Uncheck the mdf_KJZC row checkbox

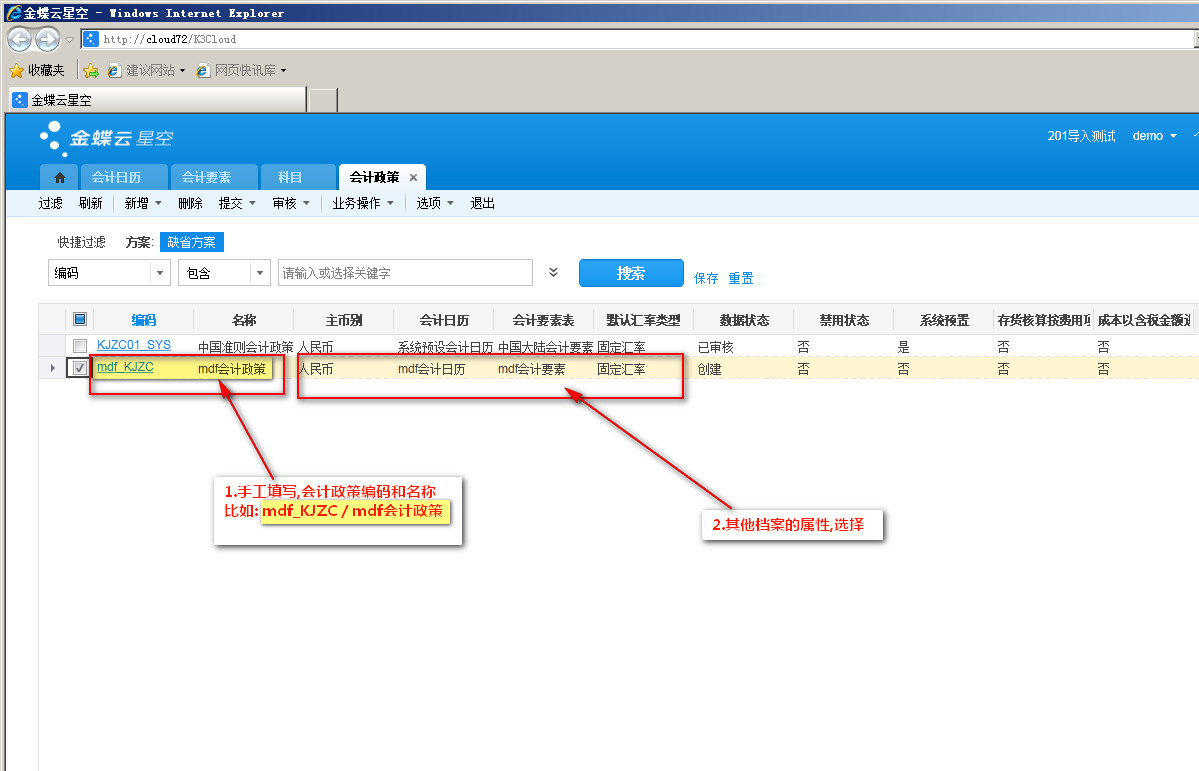click(80, 368)
